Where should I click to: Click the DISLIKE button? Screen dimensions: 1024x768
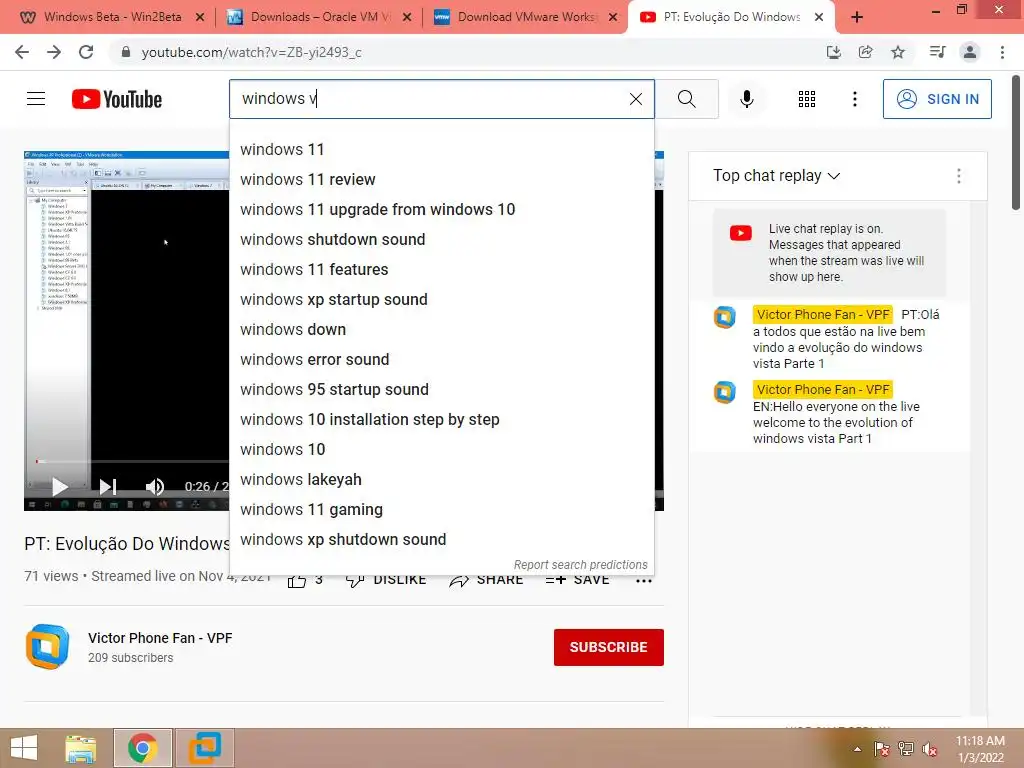pos(385,580)
